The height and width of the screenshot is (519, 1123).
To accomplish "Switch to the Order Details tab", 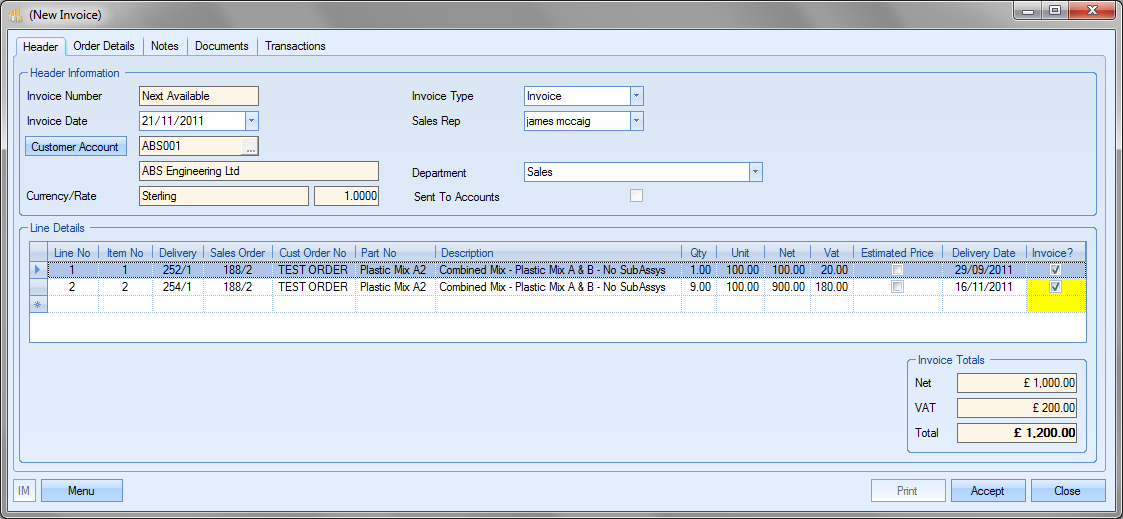I will (x=104, y=46).
